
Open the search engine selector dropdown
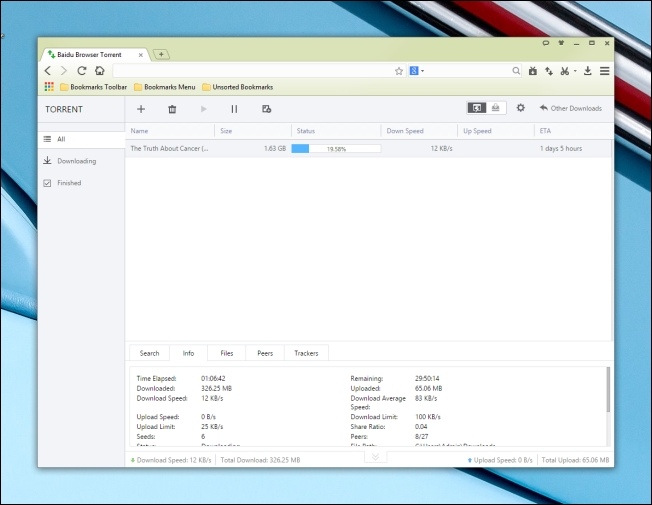417,71
